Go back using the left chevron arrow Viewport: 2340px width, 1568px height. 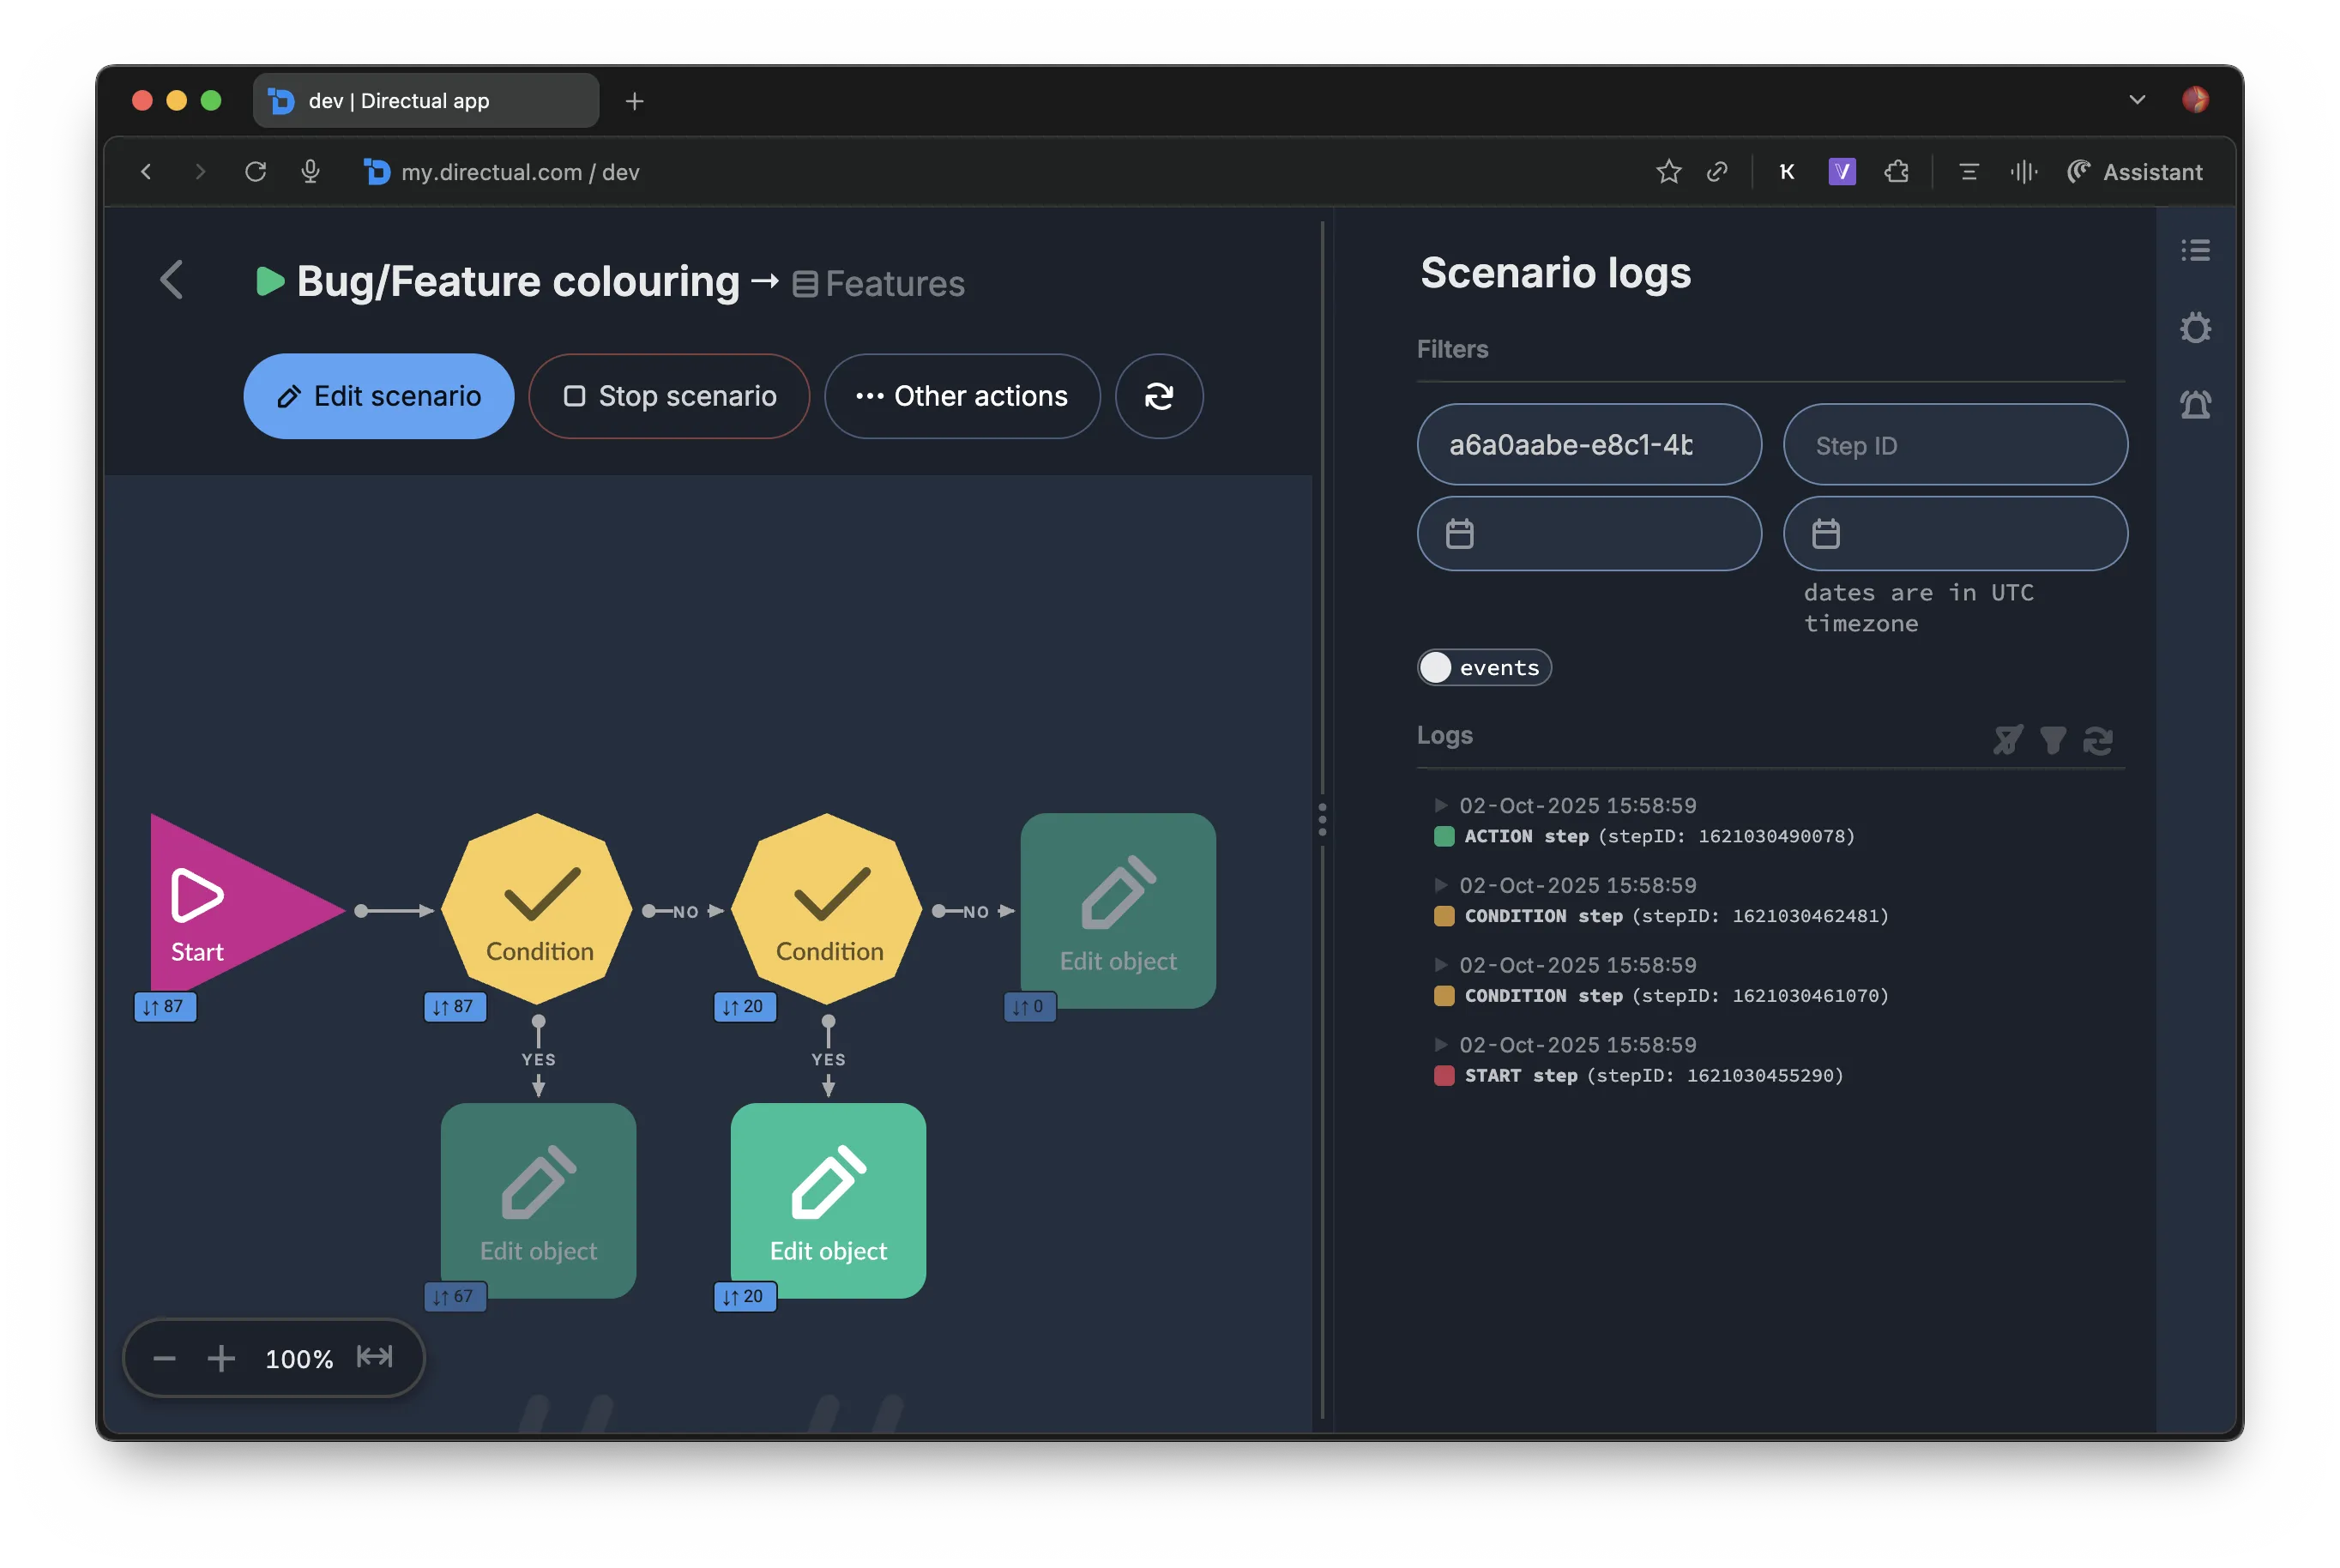(172, 280)
